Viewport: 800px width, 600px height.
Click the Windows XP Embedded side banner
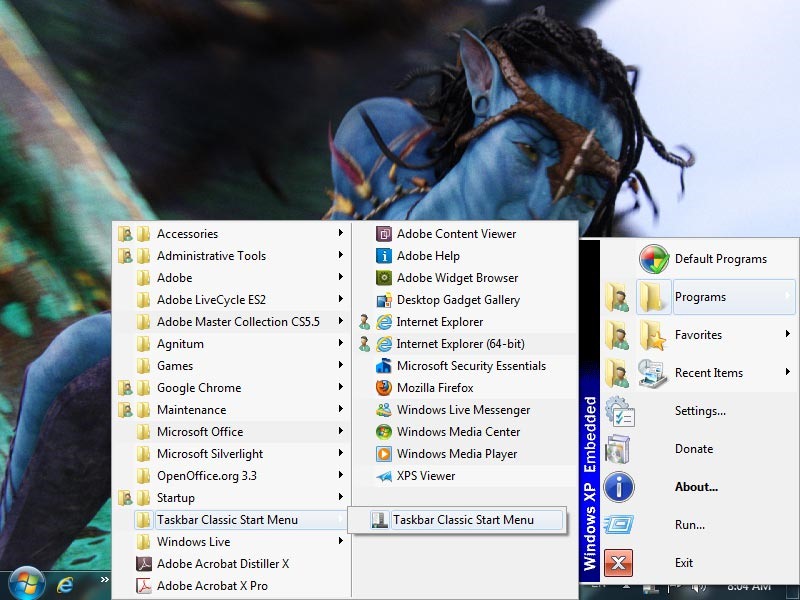[x=589, y=412]
